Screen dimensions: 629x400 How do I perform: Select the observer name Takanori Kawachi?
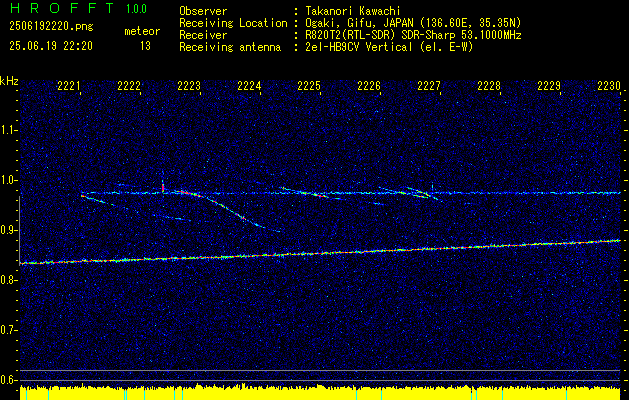tap(353, 11)
